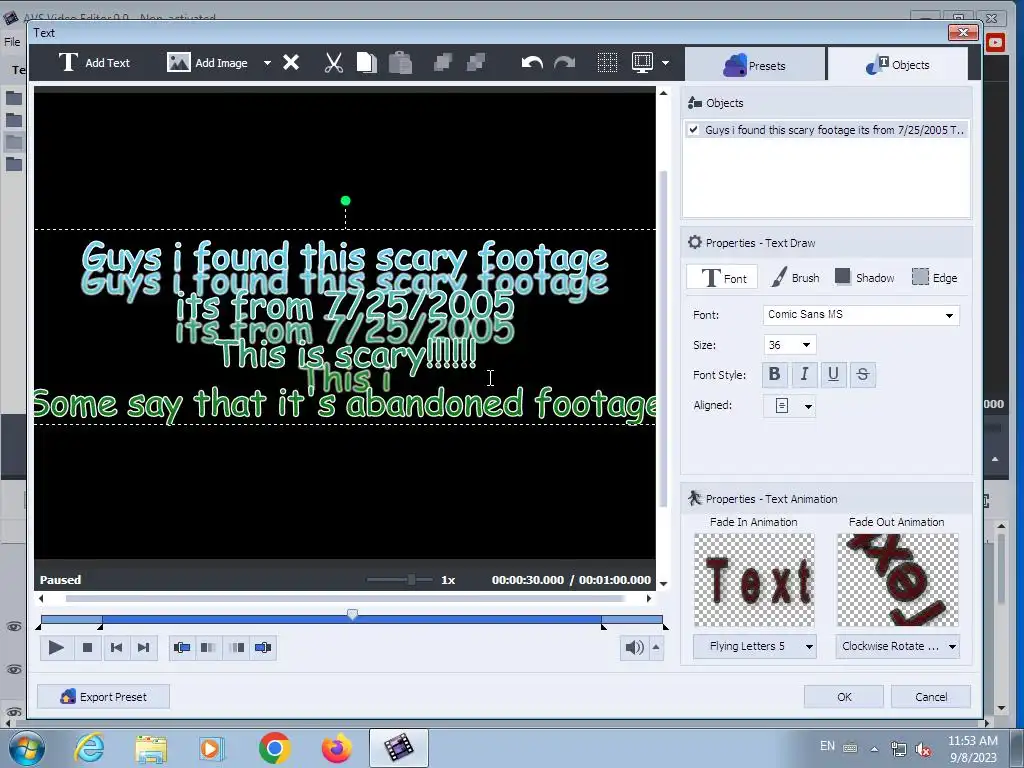
Task: Toggle the grid lines icon
Action: 607,63
